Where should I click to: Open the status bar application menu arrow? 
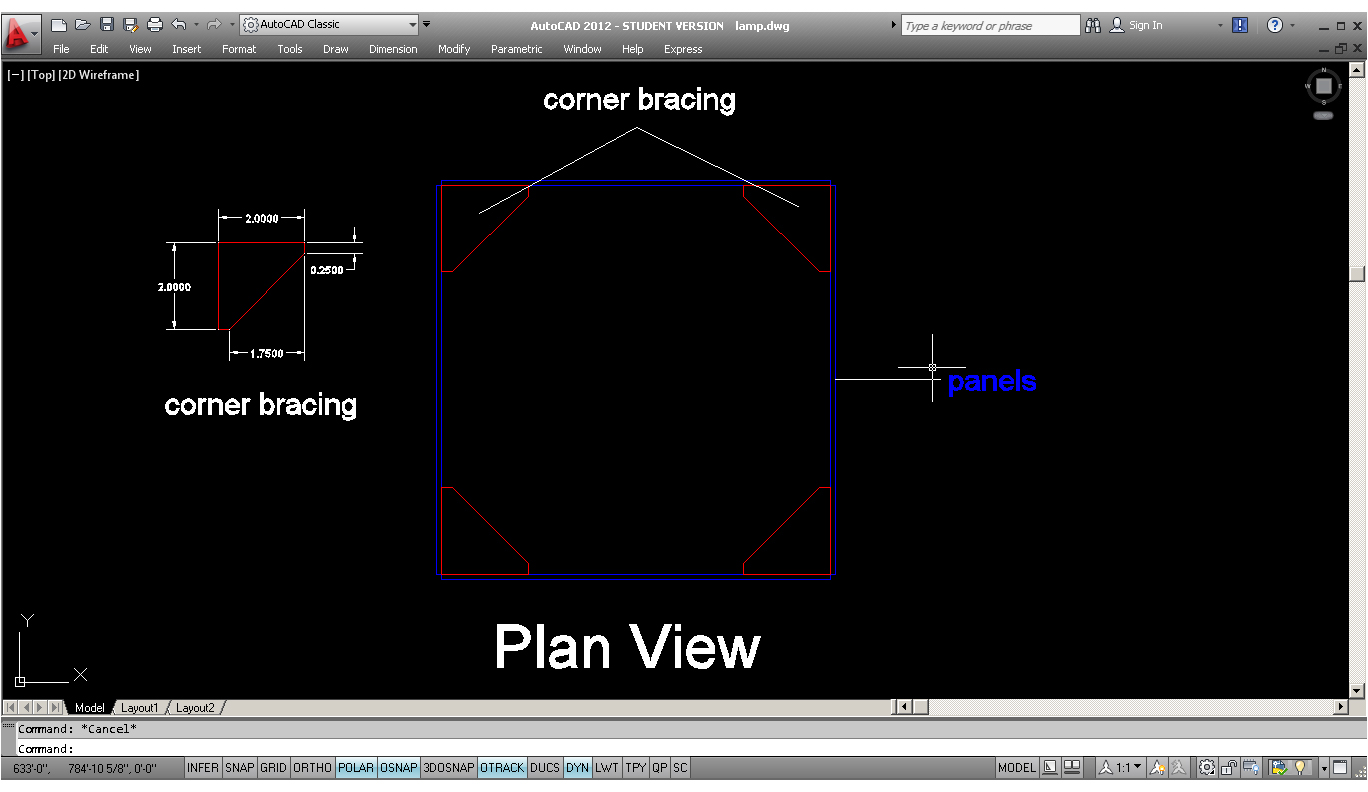click(1324, 768)
